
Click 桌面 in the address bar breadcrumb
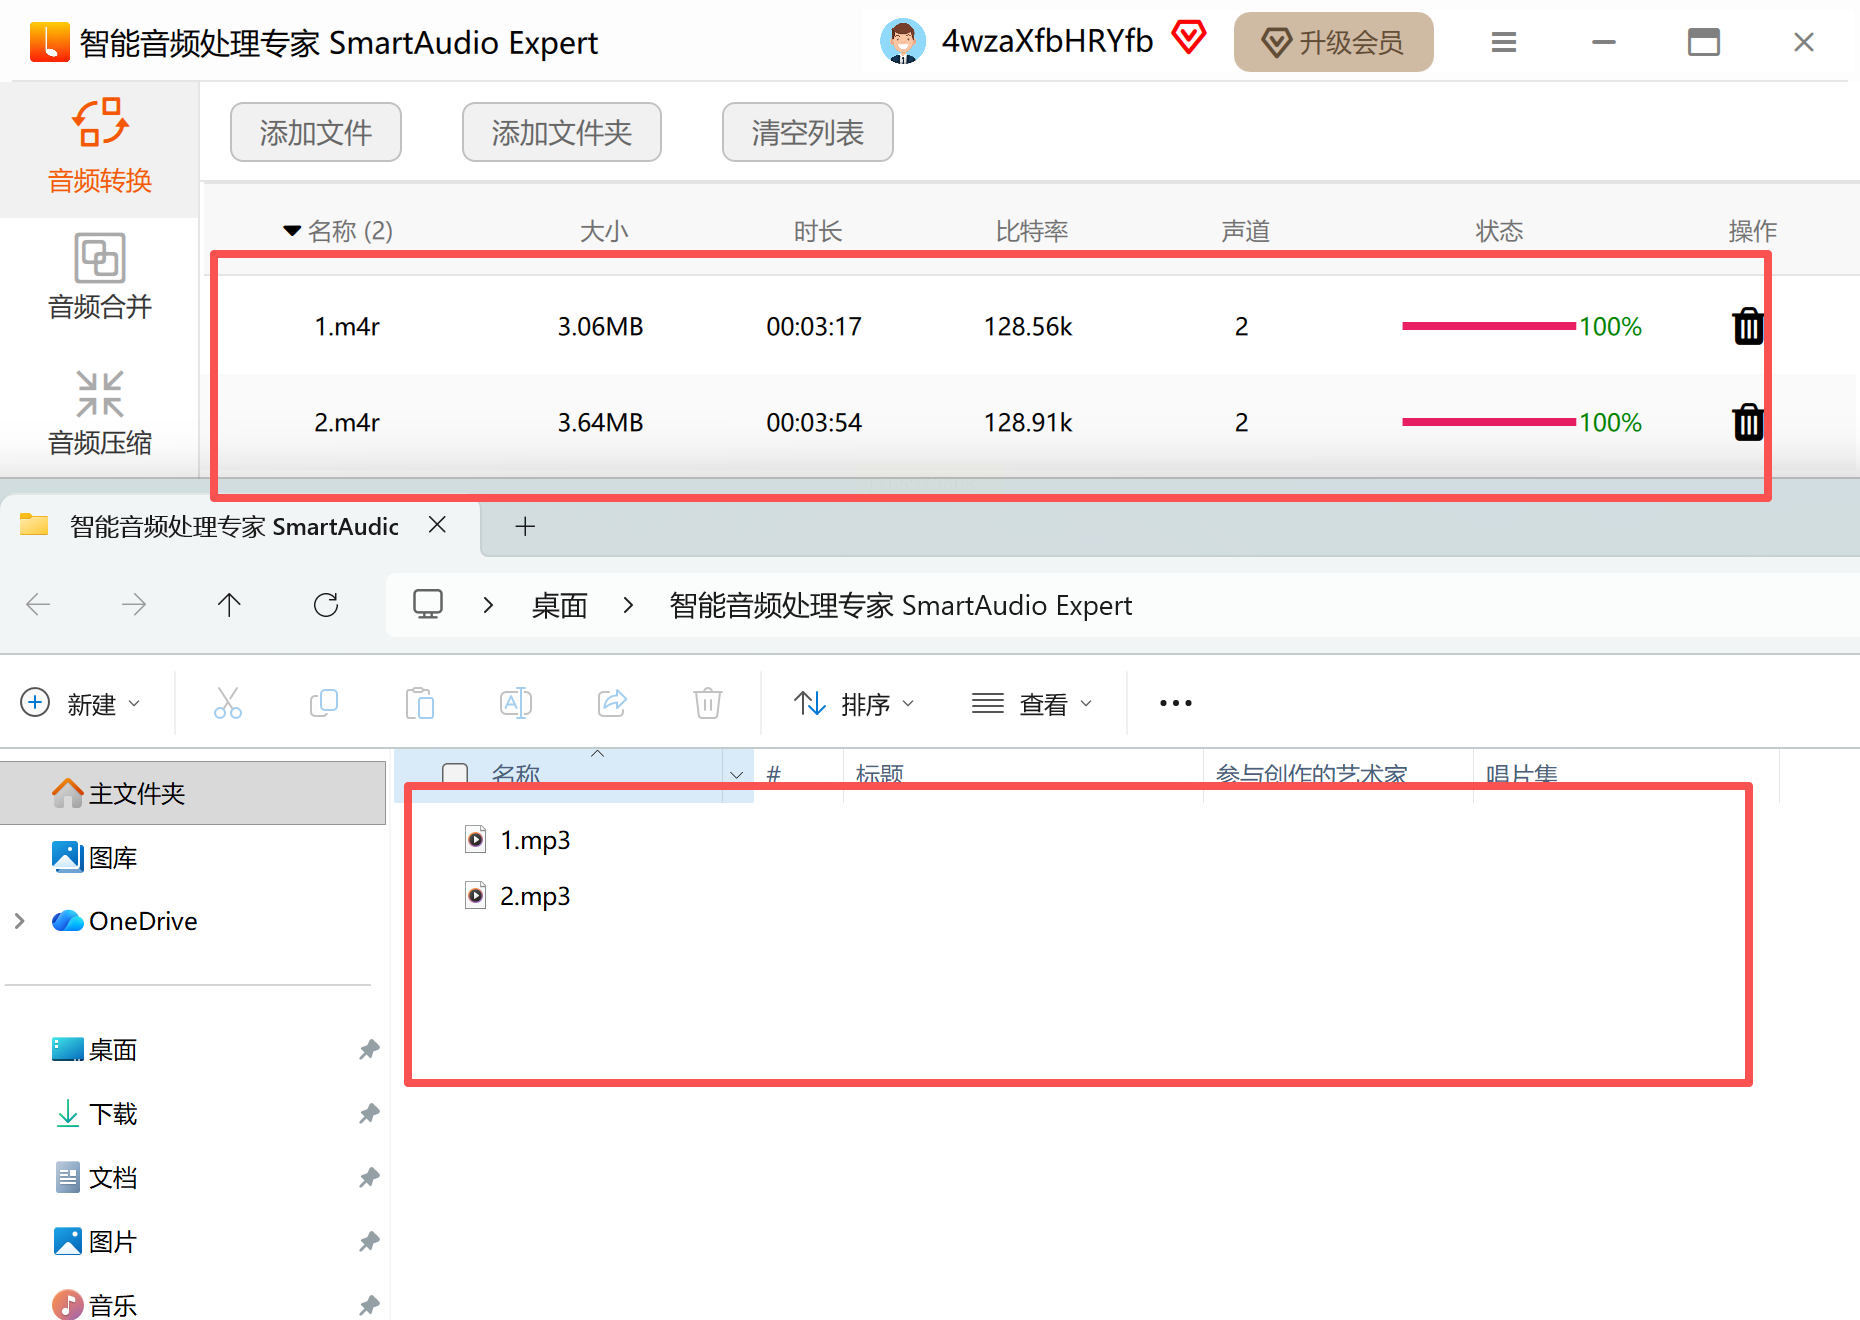tap(560, 605)
